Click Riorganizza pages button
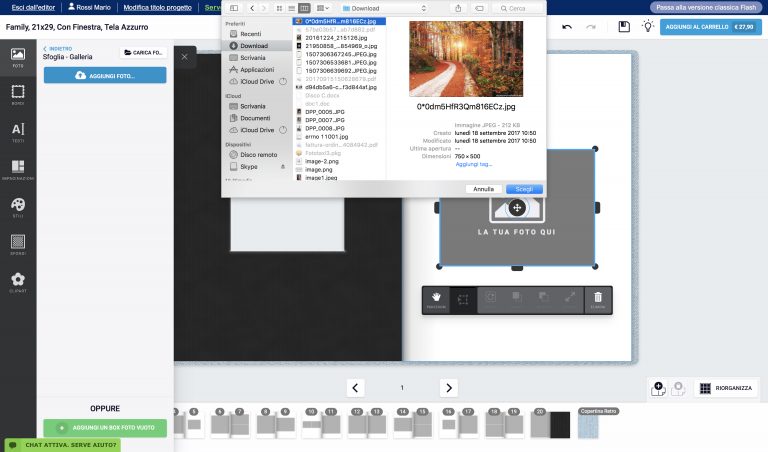Screen dimensions: 768x452 tap(726, 388)
